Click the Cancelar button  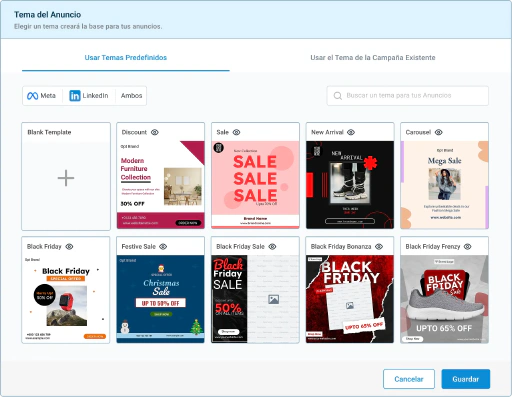point(409,379)
